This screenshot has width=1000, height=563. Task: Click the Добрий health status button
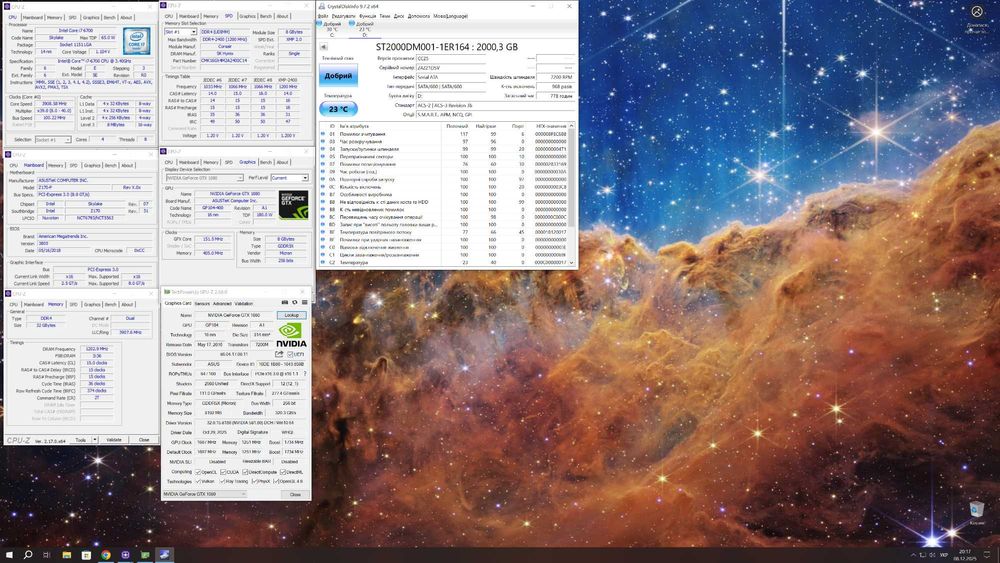click(x=338, y=76)
